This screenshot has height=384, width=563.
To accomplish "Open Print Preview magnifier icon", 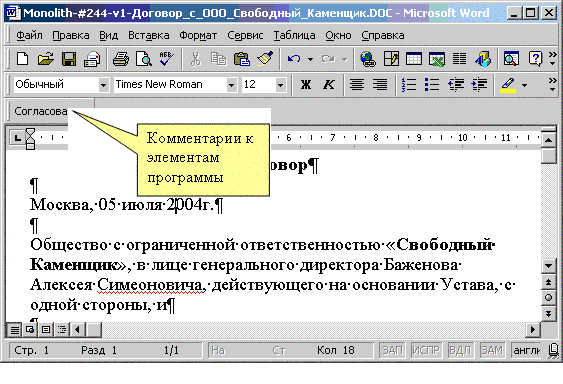I will click(144, 59).
